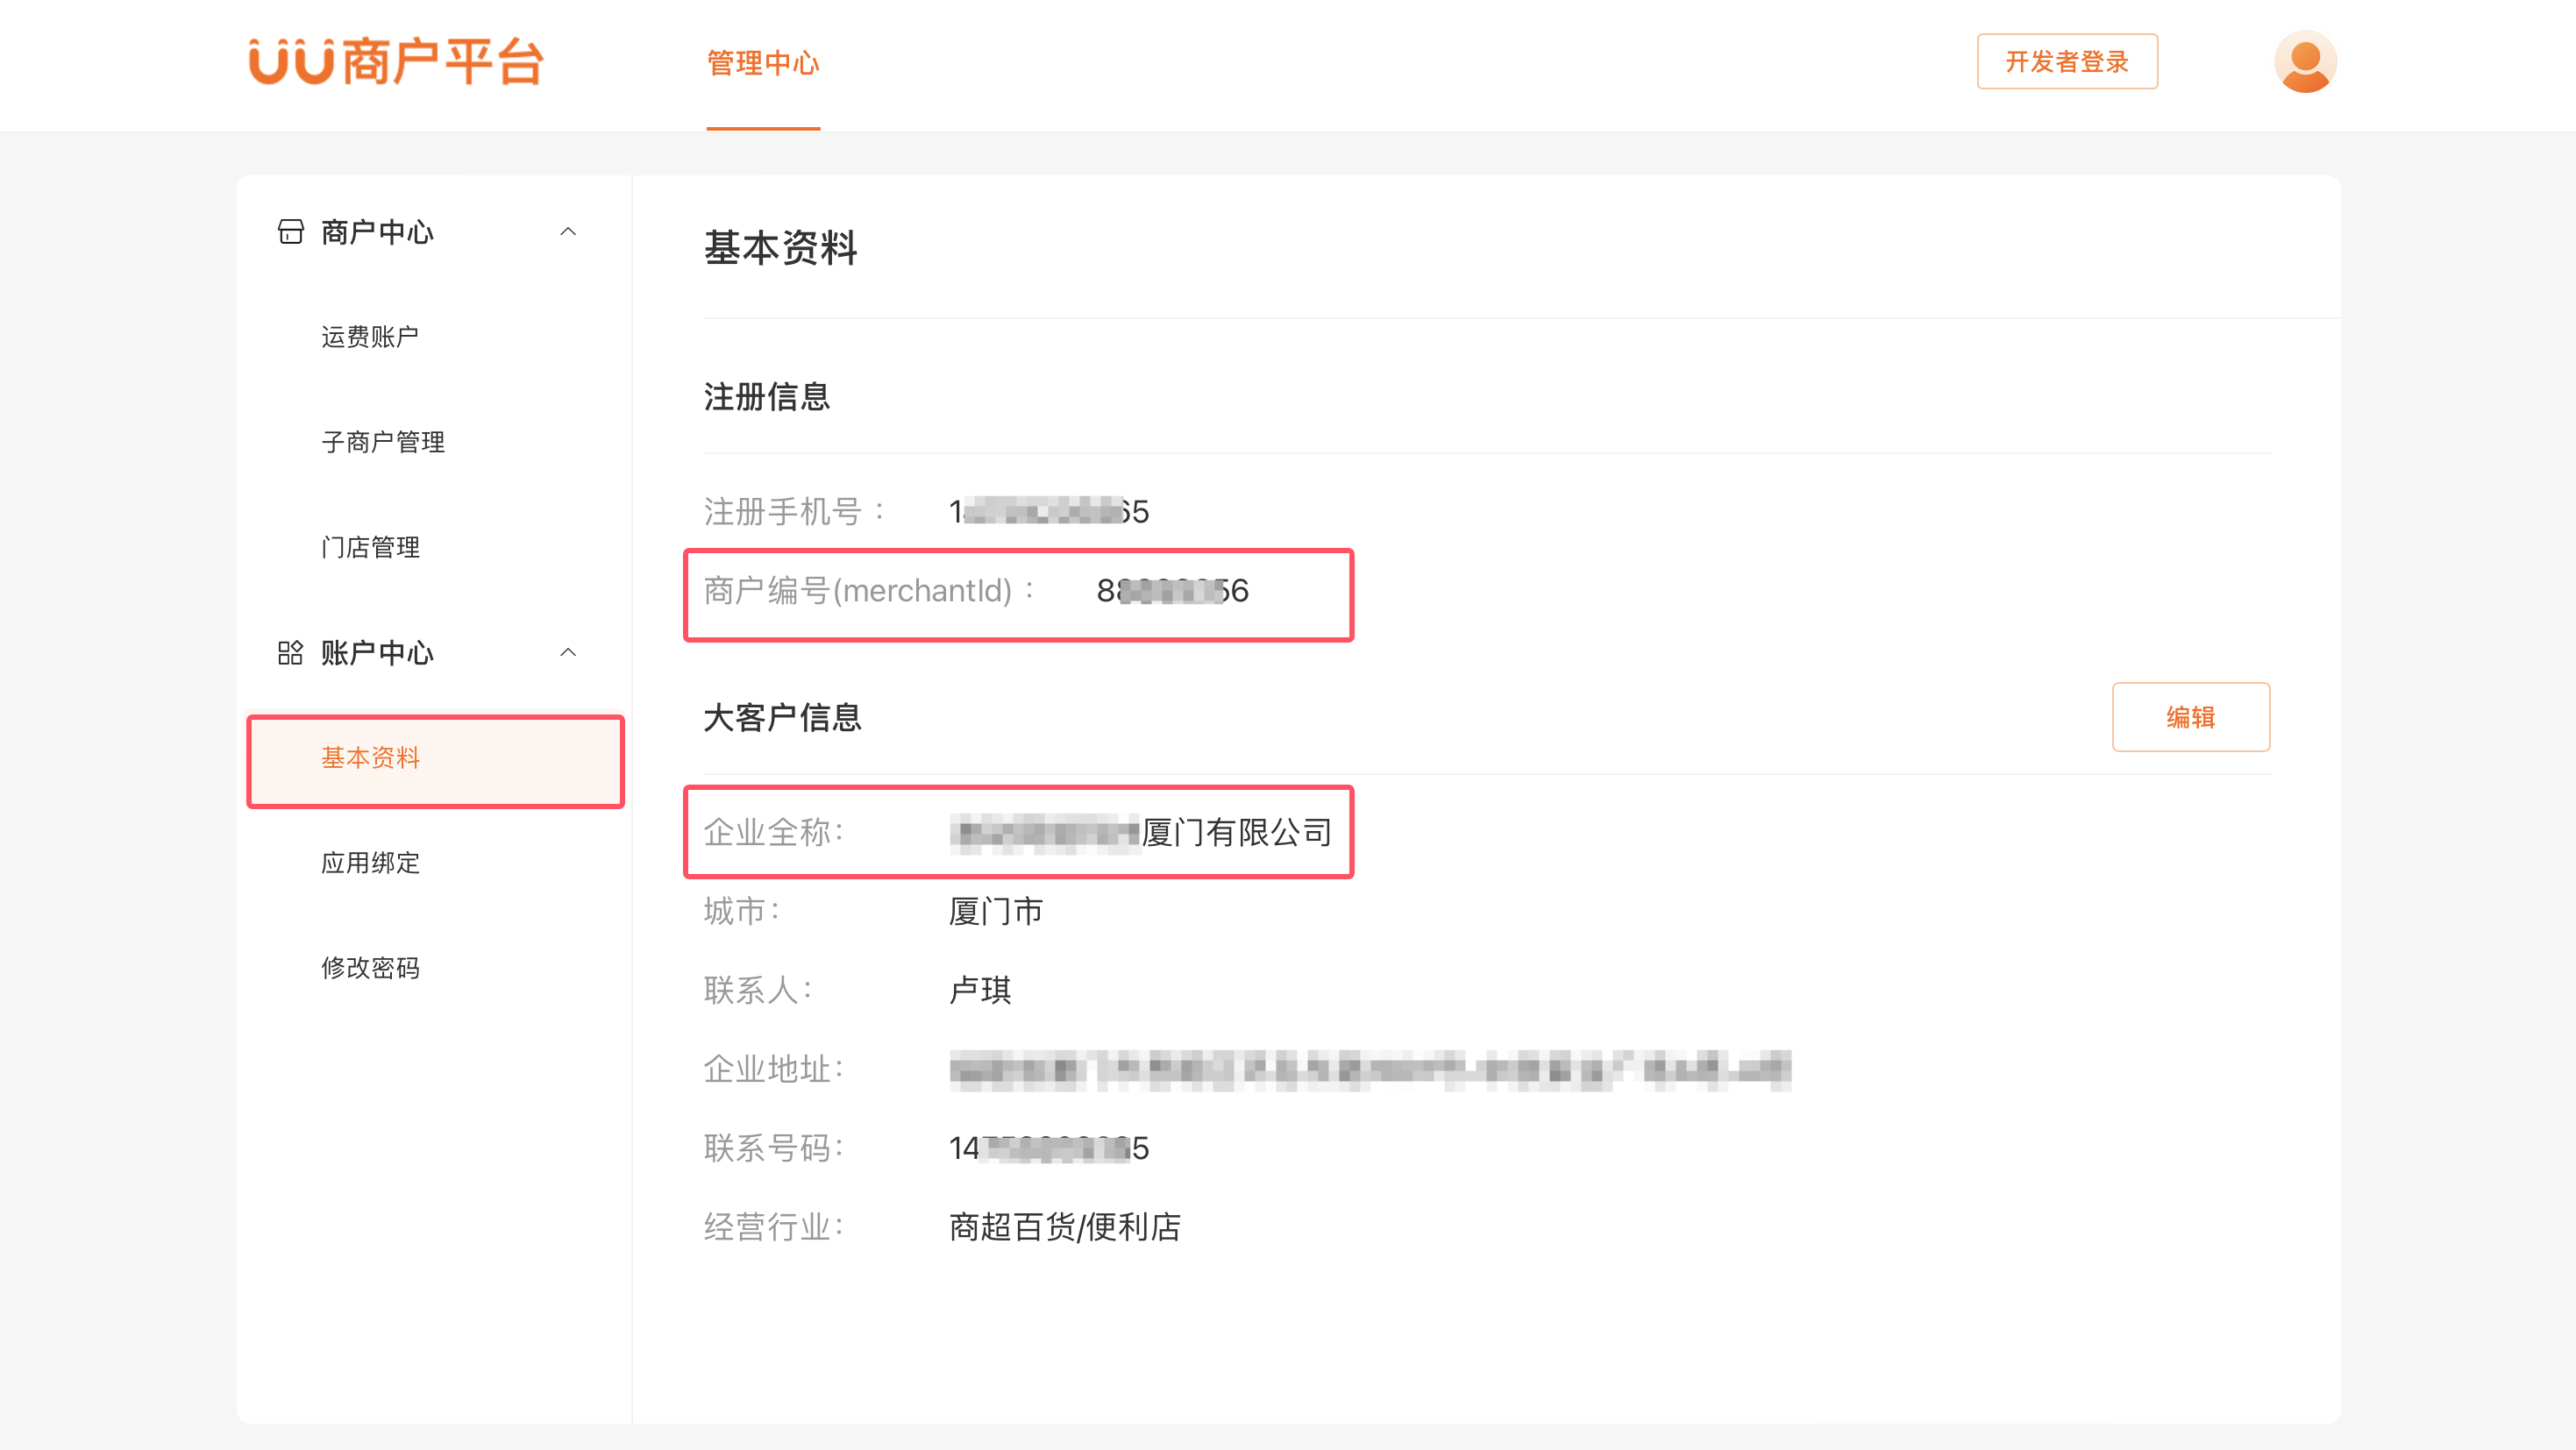The width and height of the screenshot is (2576, 1450).
Task: Collapse the 账户中心 section chevron
Action: (568, 653)
